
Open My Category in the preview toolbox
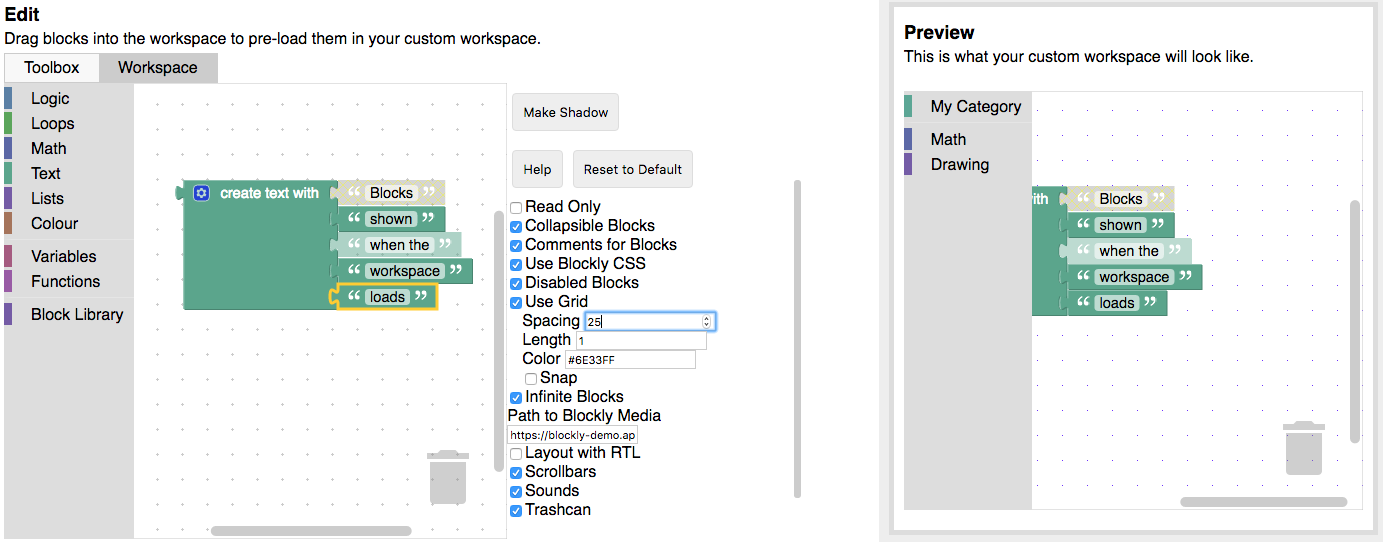pyautogui.click(x=975, y=106)
